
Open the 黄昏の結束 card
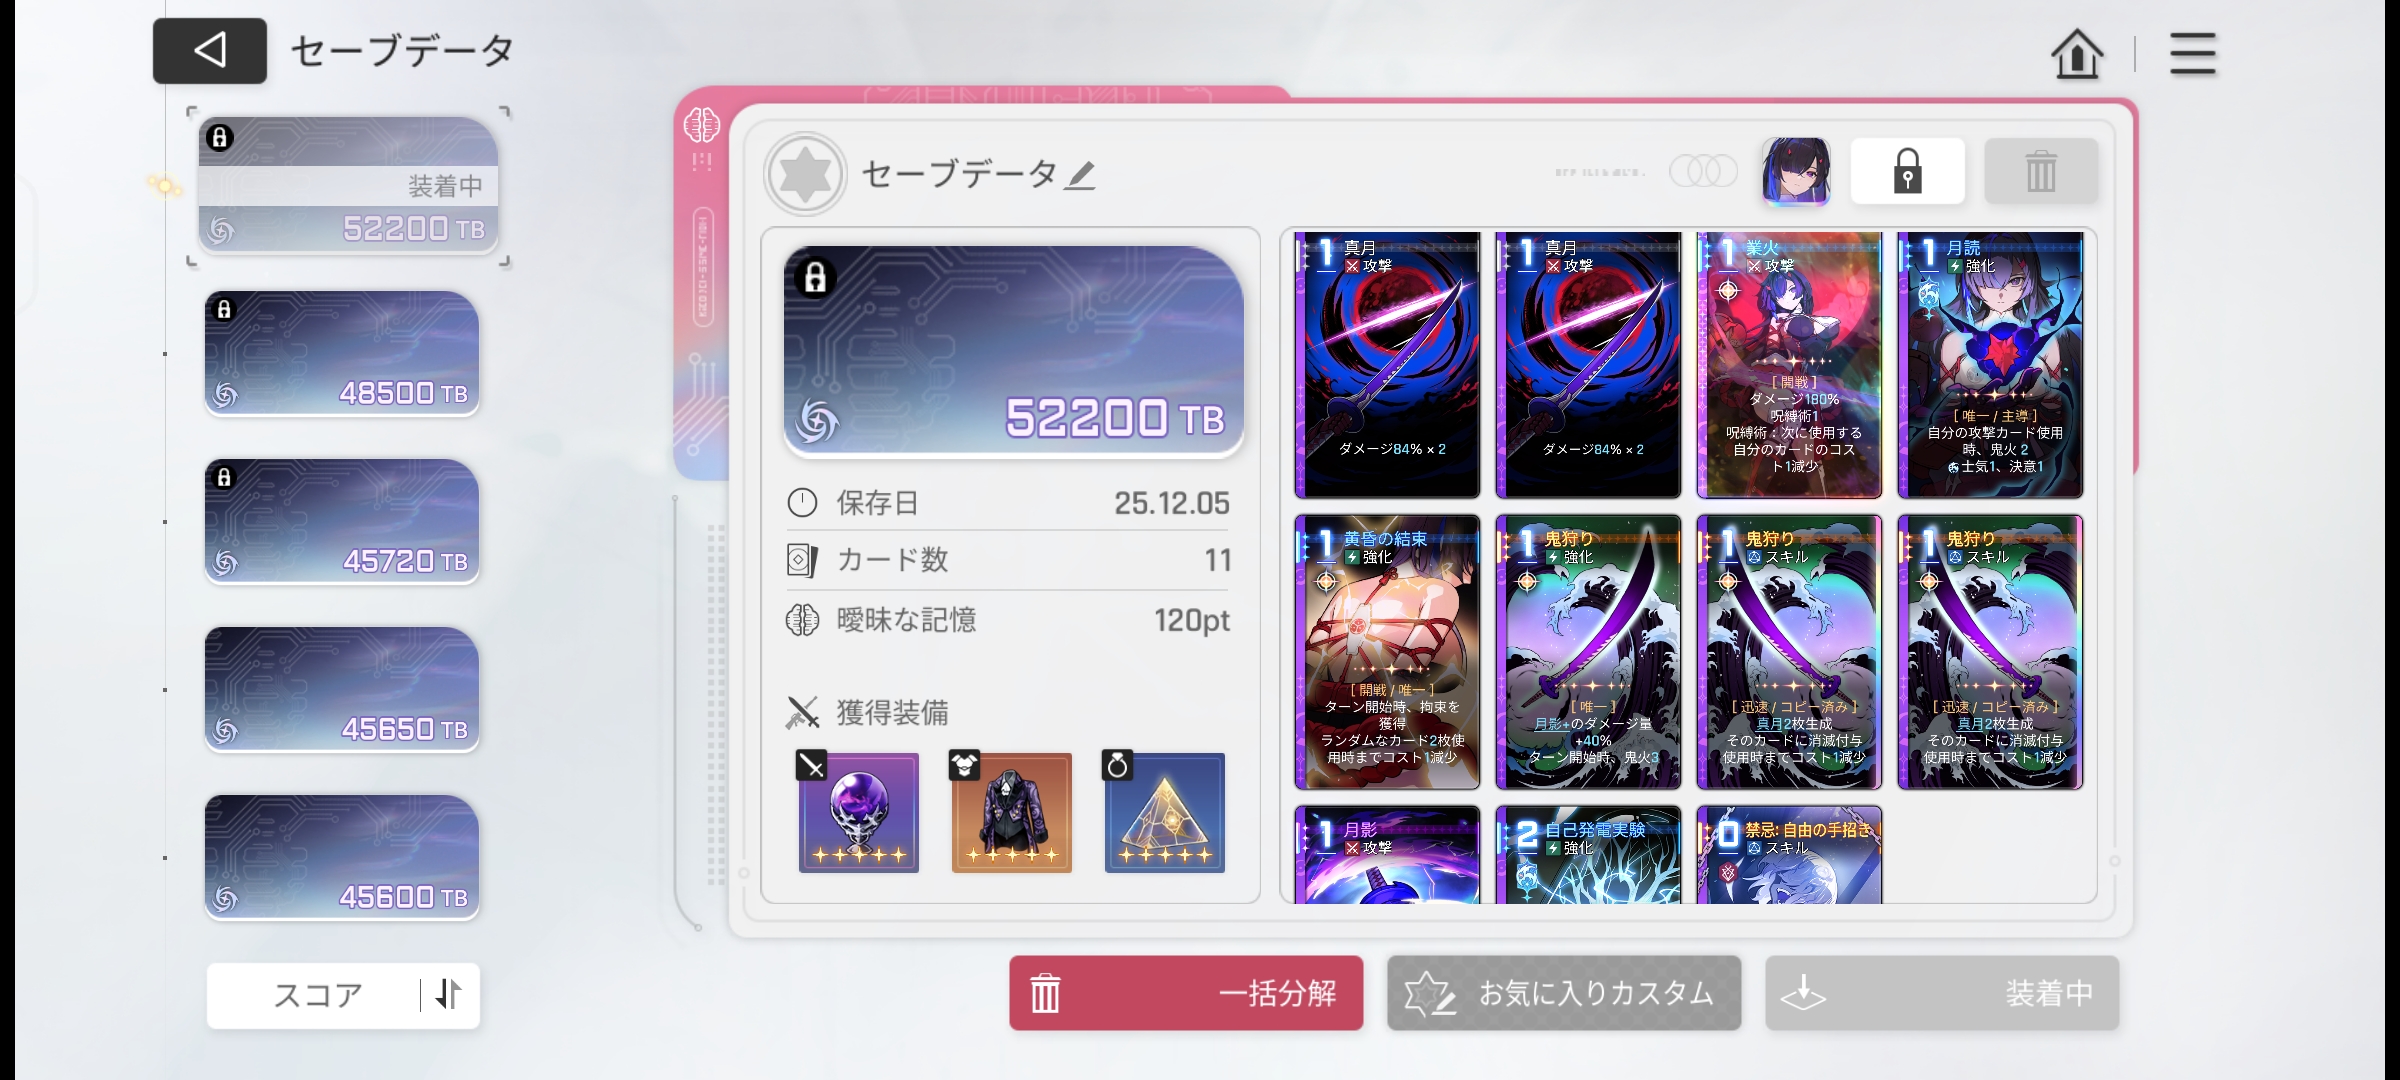click(x=1387, y=652)
